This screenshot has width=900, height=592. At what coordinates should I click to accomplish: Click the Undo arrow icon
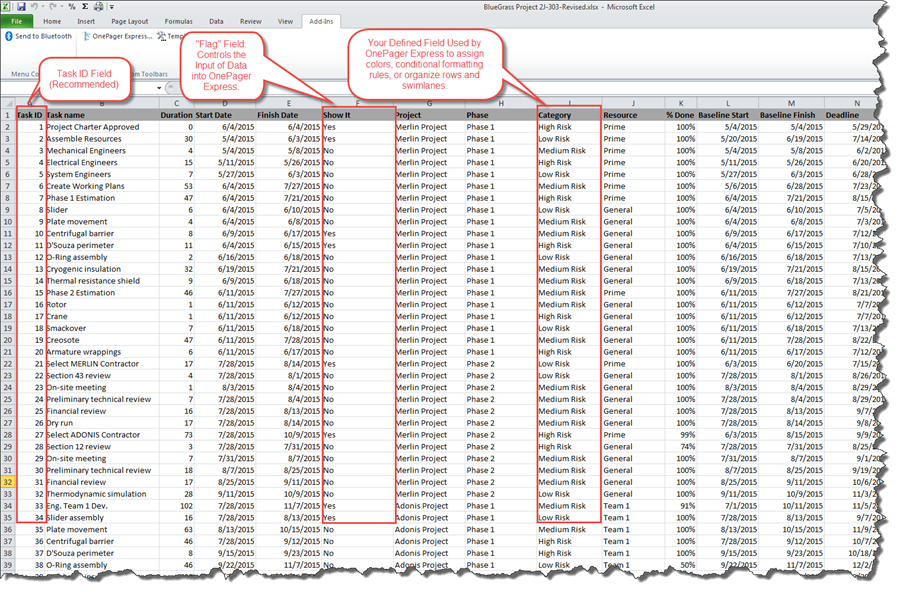click(x=33, y=6)
